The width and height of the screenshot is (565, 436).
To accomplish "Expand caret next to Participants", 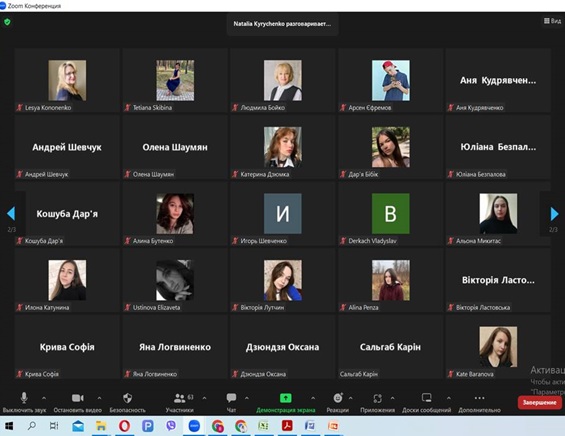I will [x=204, y=398].
